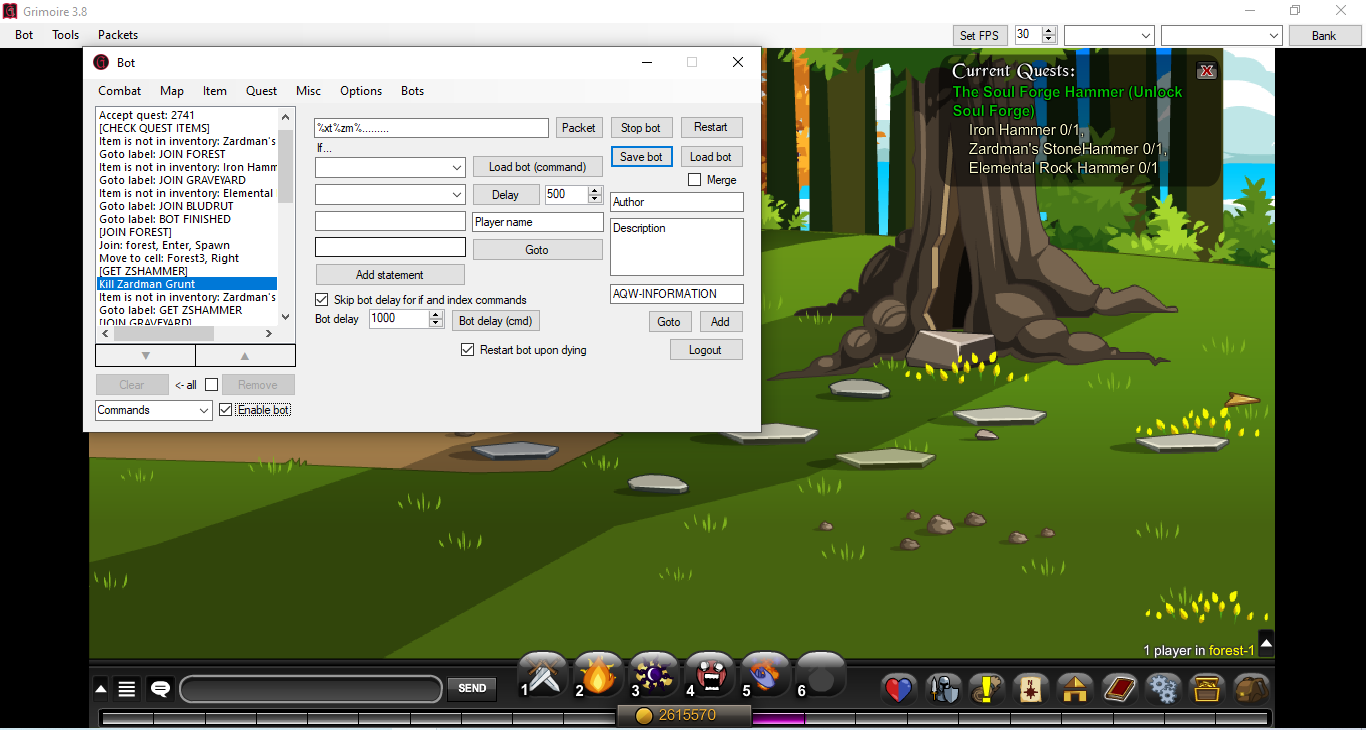Screen dimensions: 1366x730
Task: Open the Map tab
Action: (x=172, y=91)
